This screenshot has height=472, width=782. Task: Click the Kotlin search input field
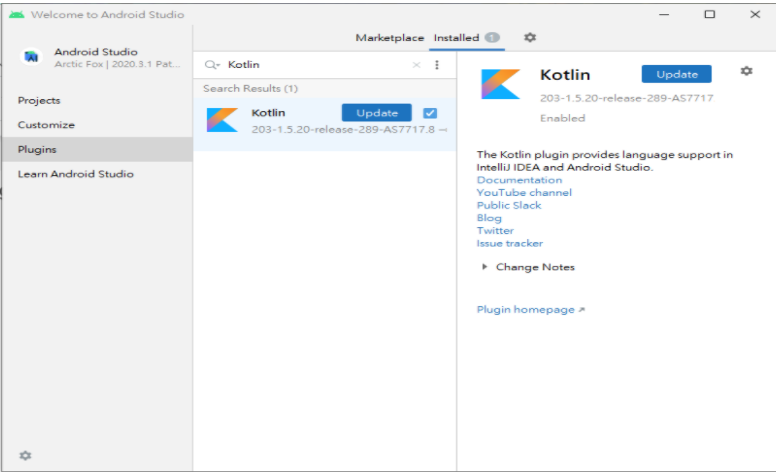pos(317,65)
